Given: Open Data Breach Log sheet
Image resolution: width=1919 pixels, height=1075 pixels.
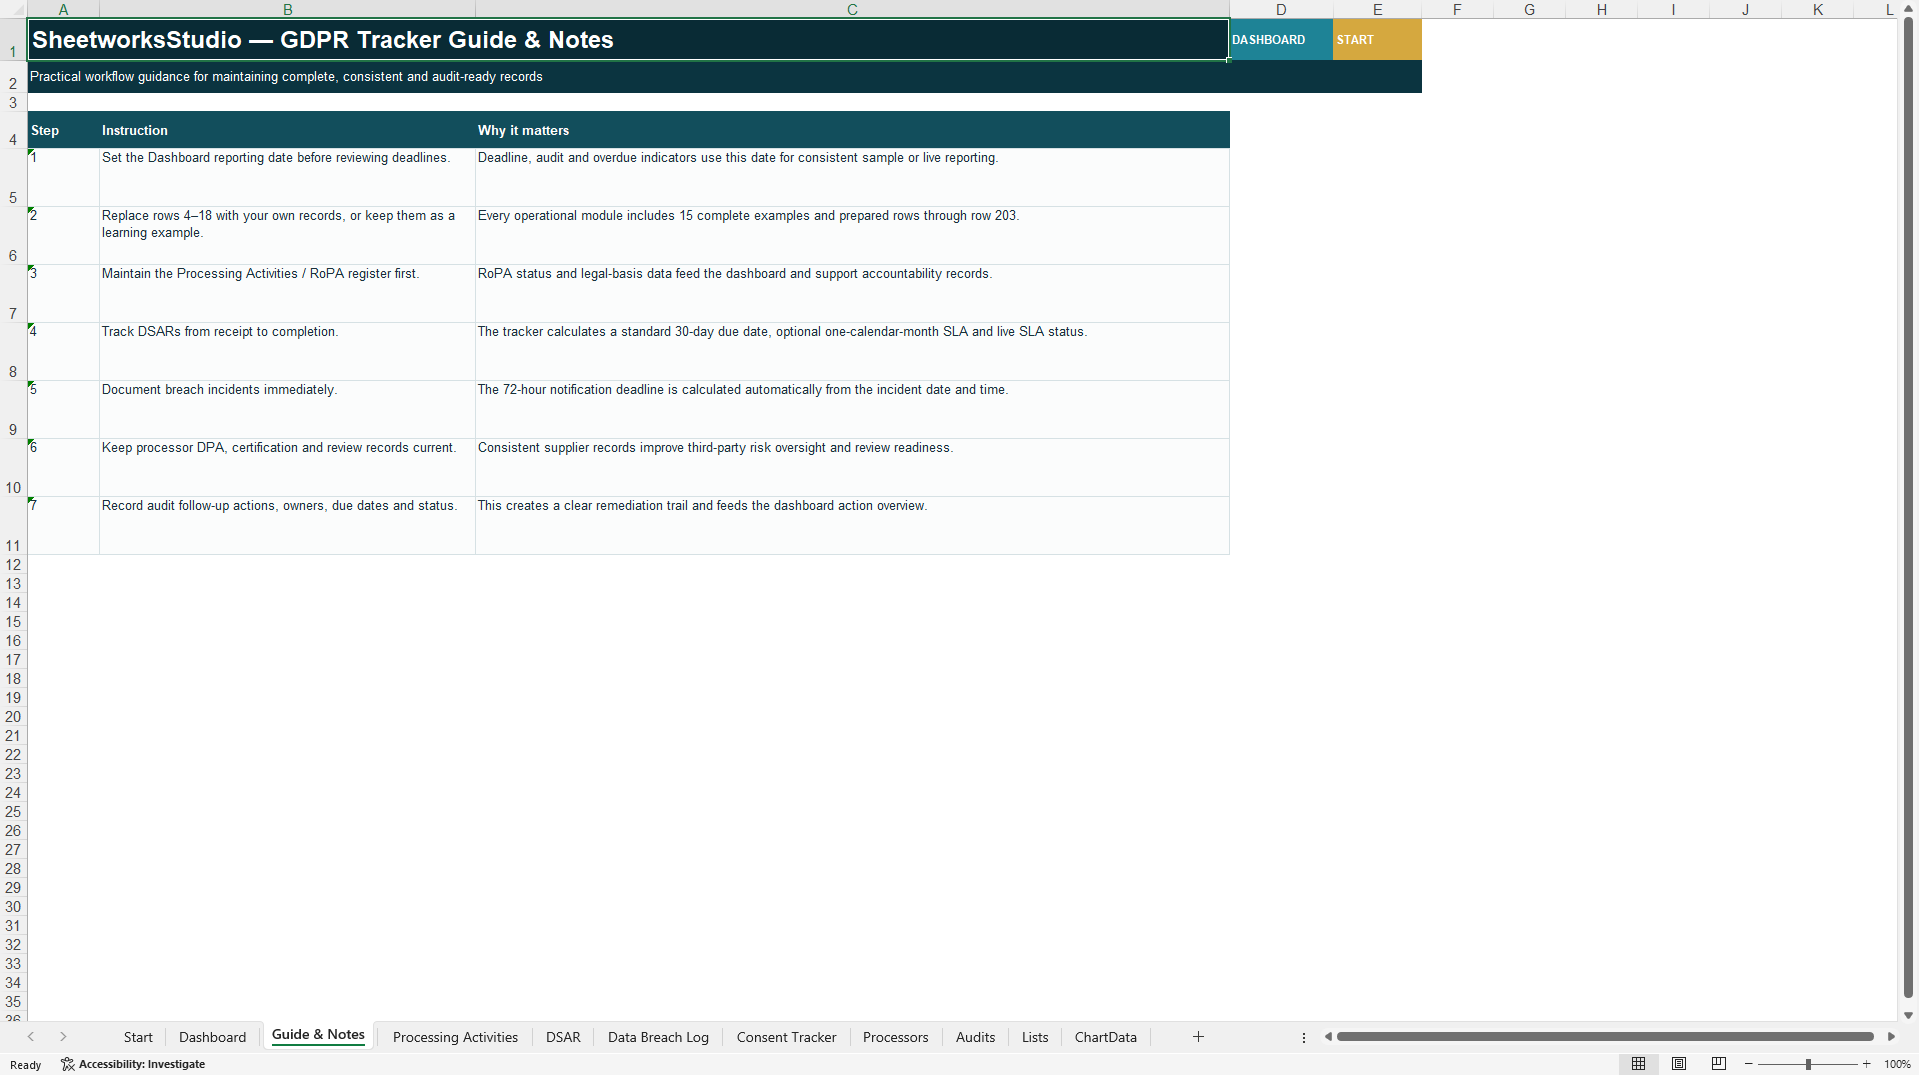Looking at the screenshot, I should (658, 1037).
